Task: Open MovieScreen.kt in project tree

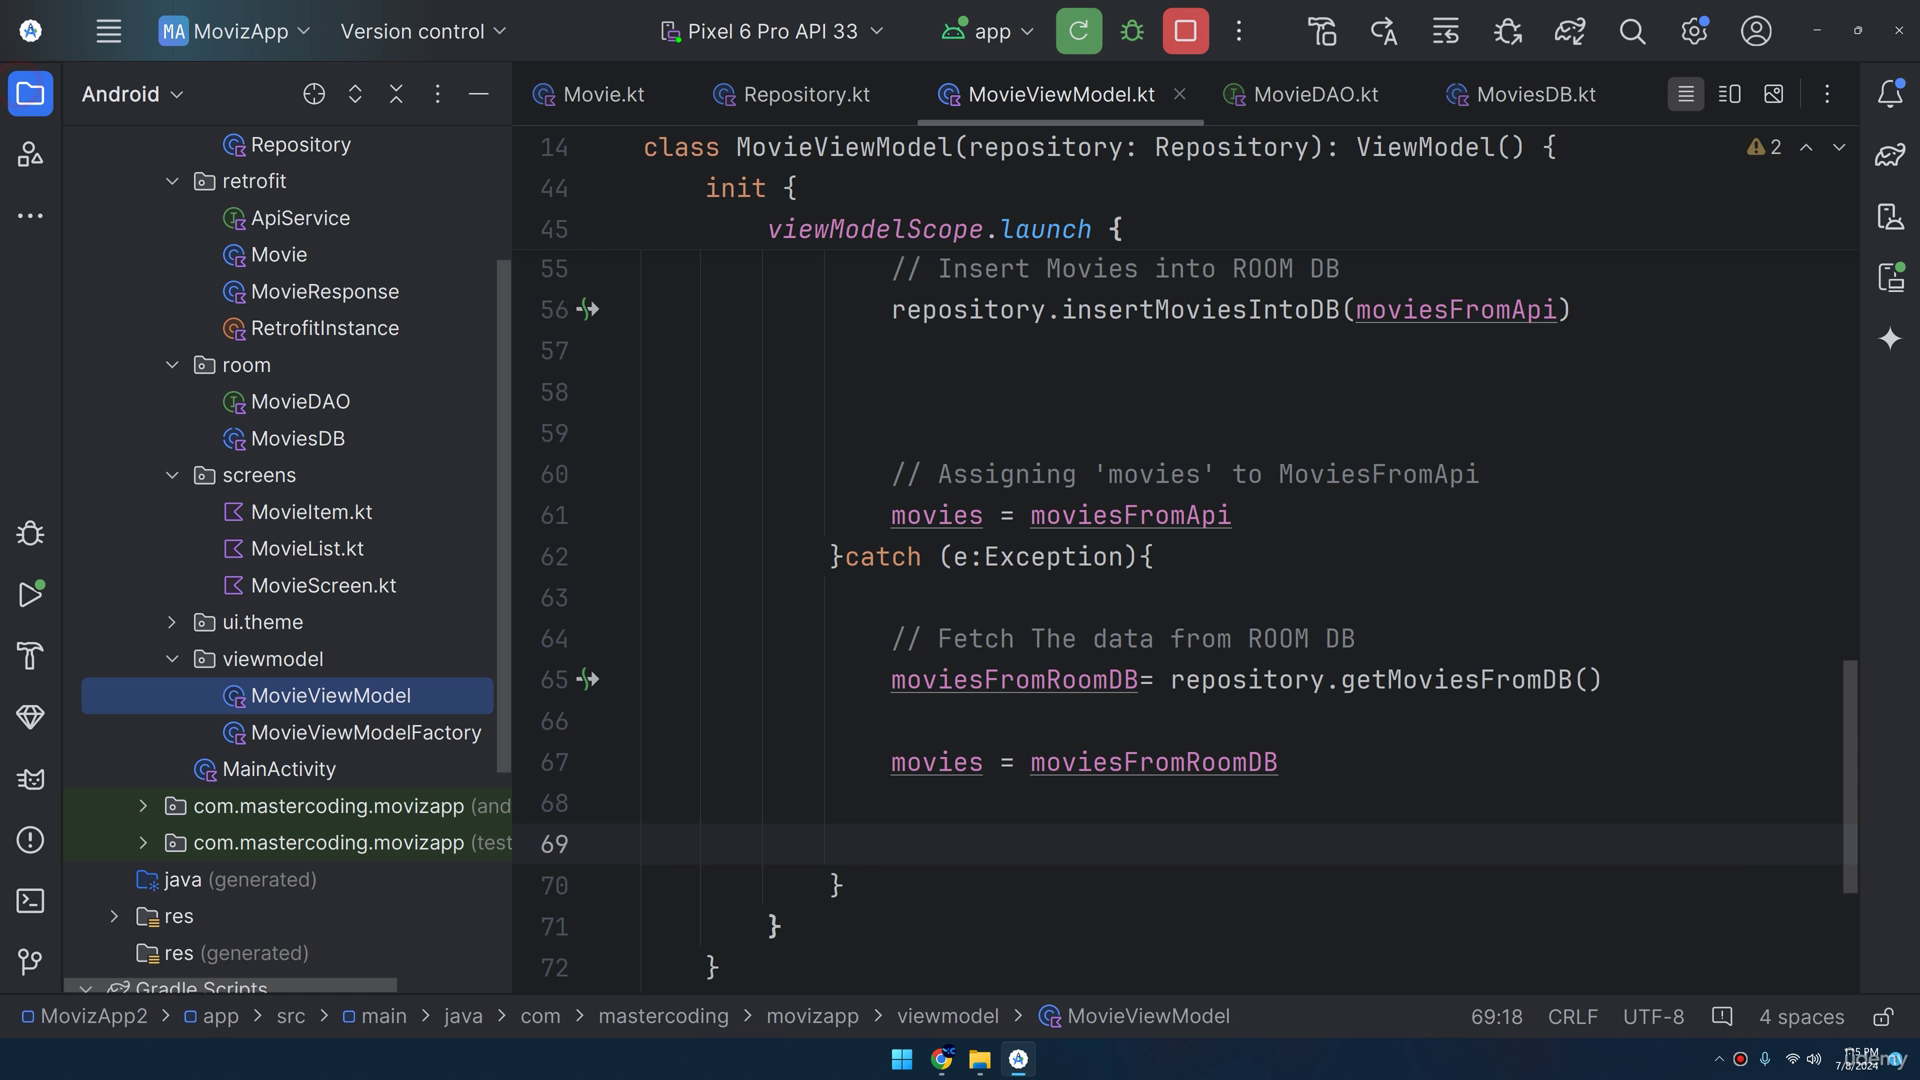Action: [323, 585]
